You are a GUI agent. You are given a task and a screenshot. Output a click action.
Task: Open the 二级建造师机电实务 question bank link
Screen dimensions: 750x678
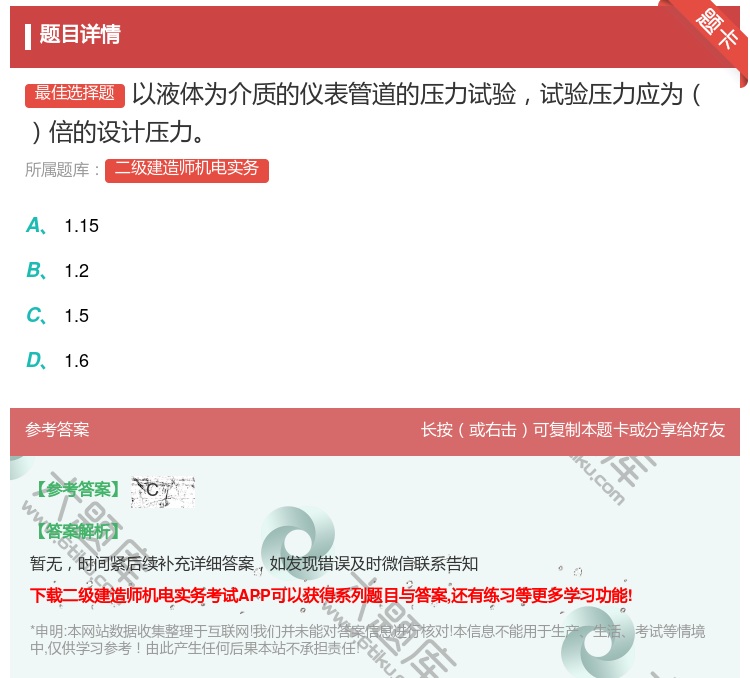click(x=187, y=170)
